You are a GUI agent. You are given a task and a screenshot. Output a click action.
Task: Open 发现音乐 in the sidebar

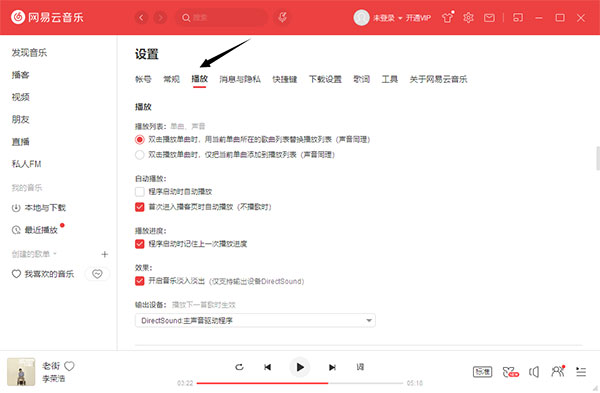coord(29,52)
